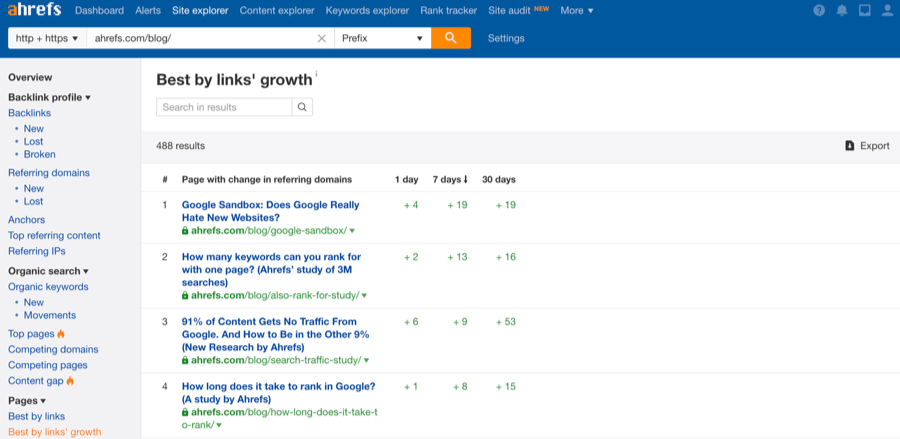Clear the URL with the X icon

[322, 38]
